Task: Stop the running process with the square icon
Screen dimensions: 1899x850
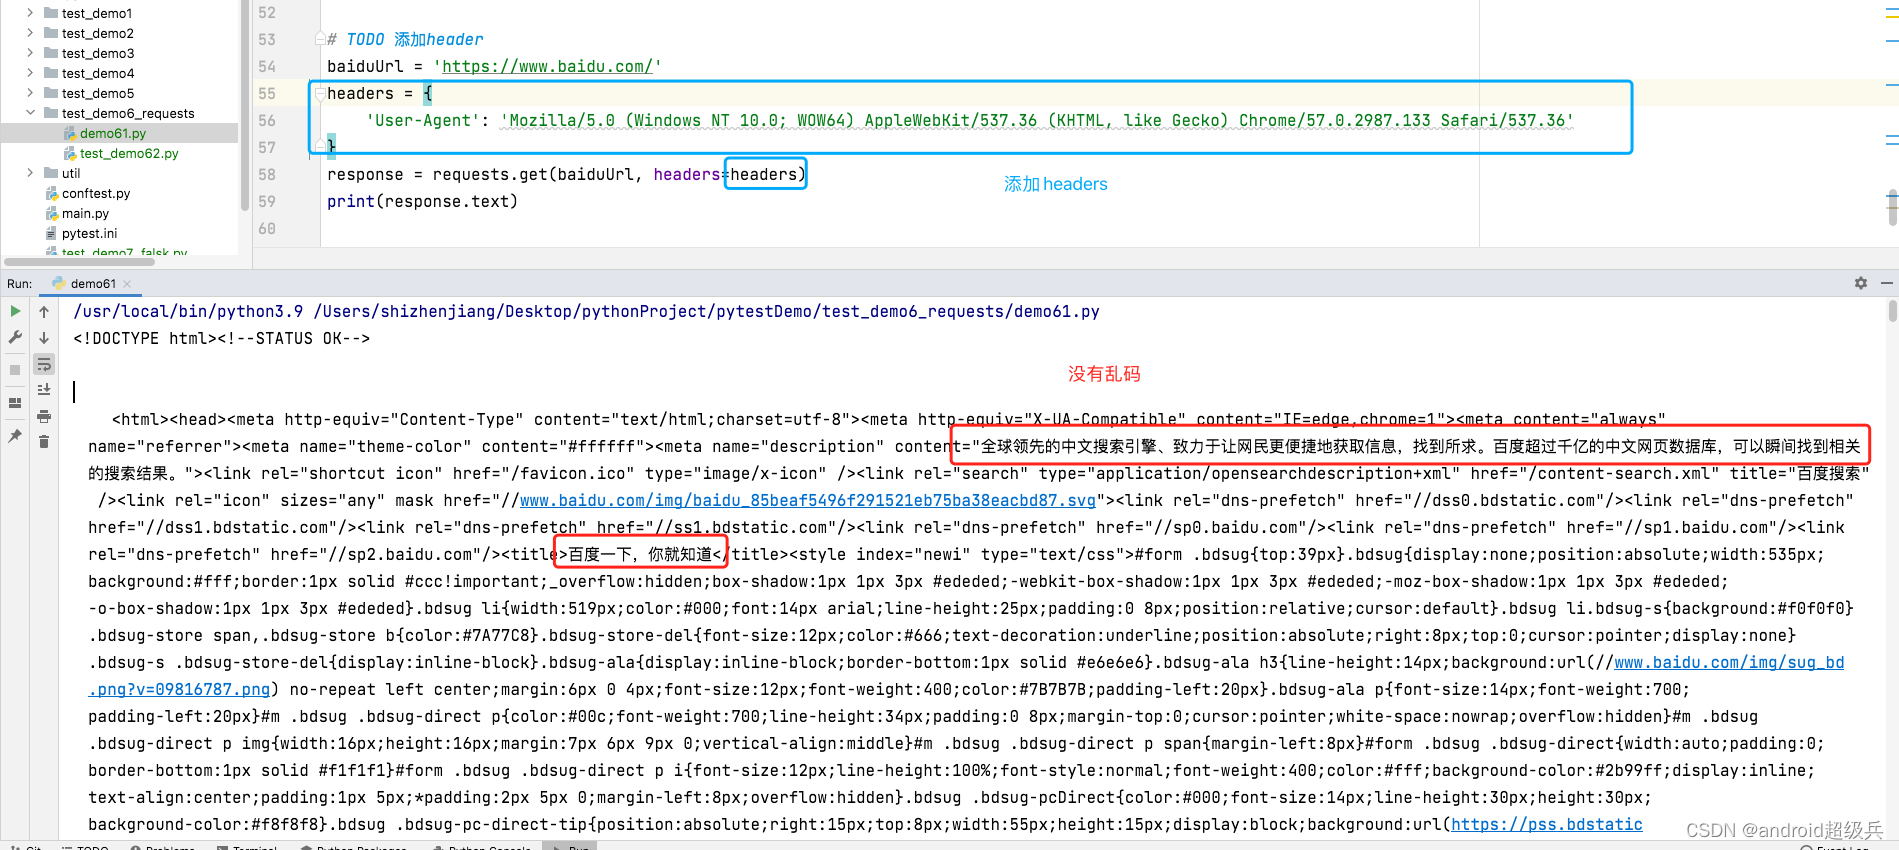Action: click(15, 370)
